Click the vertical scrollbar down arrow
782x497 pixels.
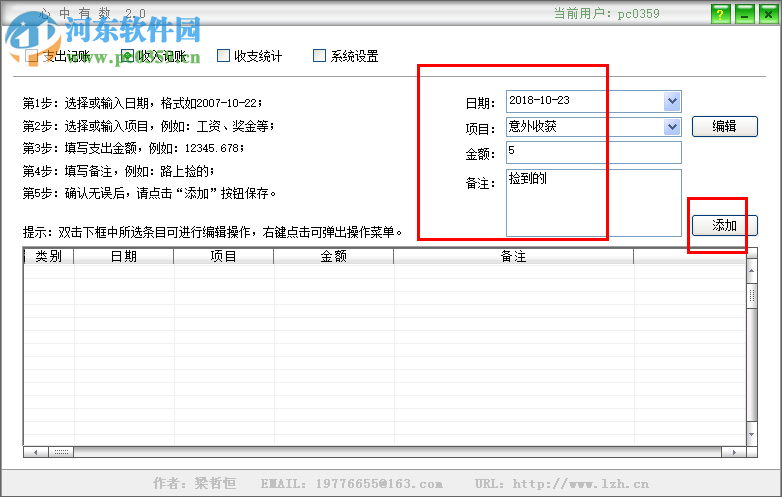(x=752, y=434)
